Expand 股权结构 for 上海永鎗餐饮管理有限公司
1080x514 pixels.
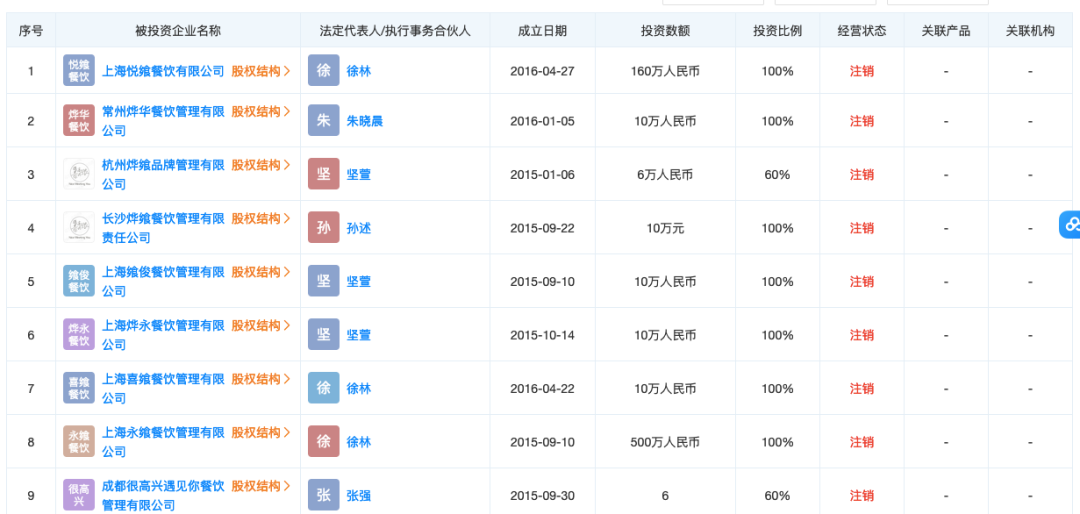pyautogui.click(x=261, y=432)
